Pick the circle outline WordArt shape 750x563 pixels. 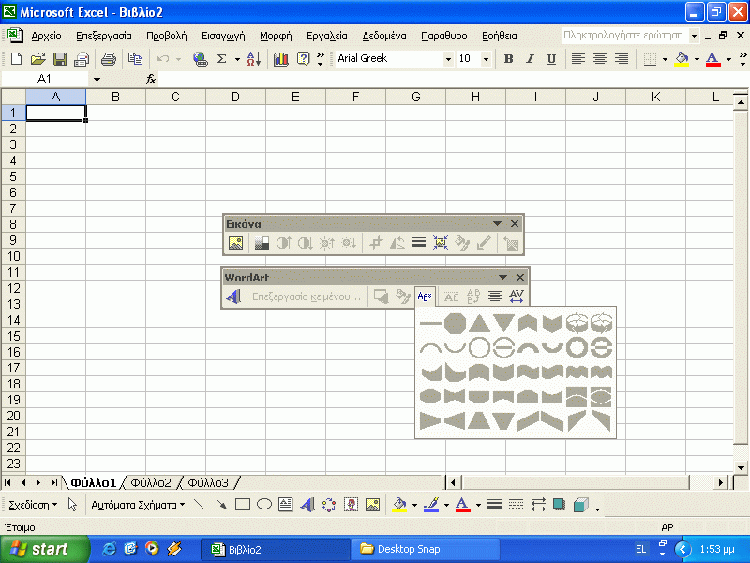(479, 348)
